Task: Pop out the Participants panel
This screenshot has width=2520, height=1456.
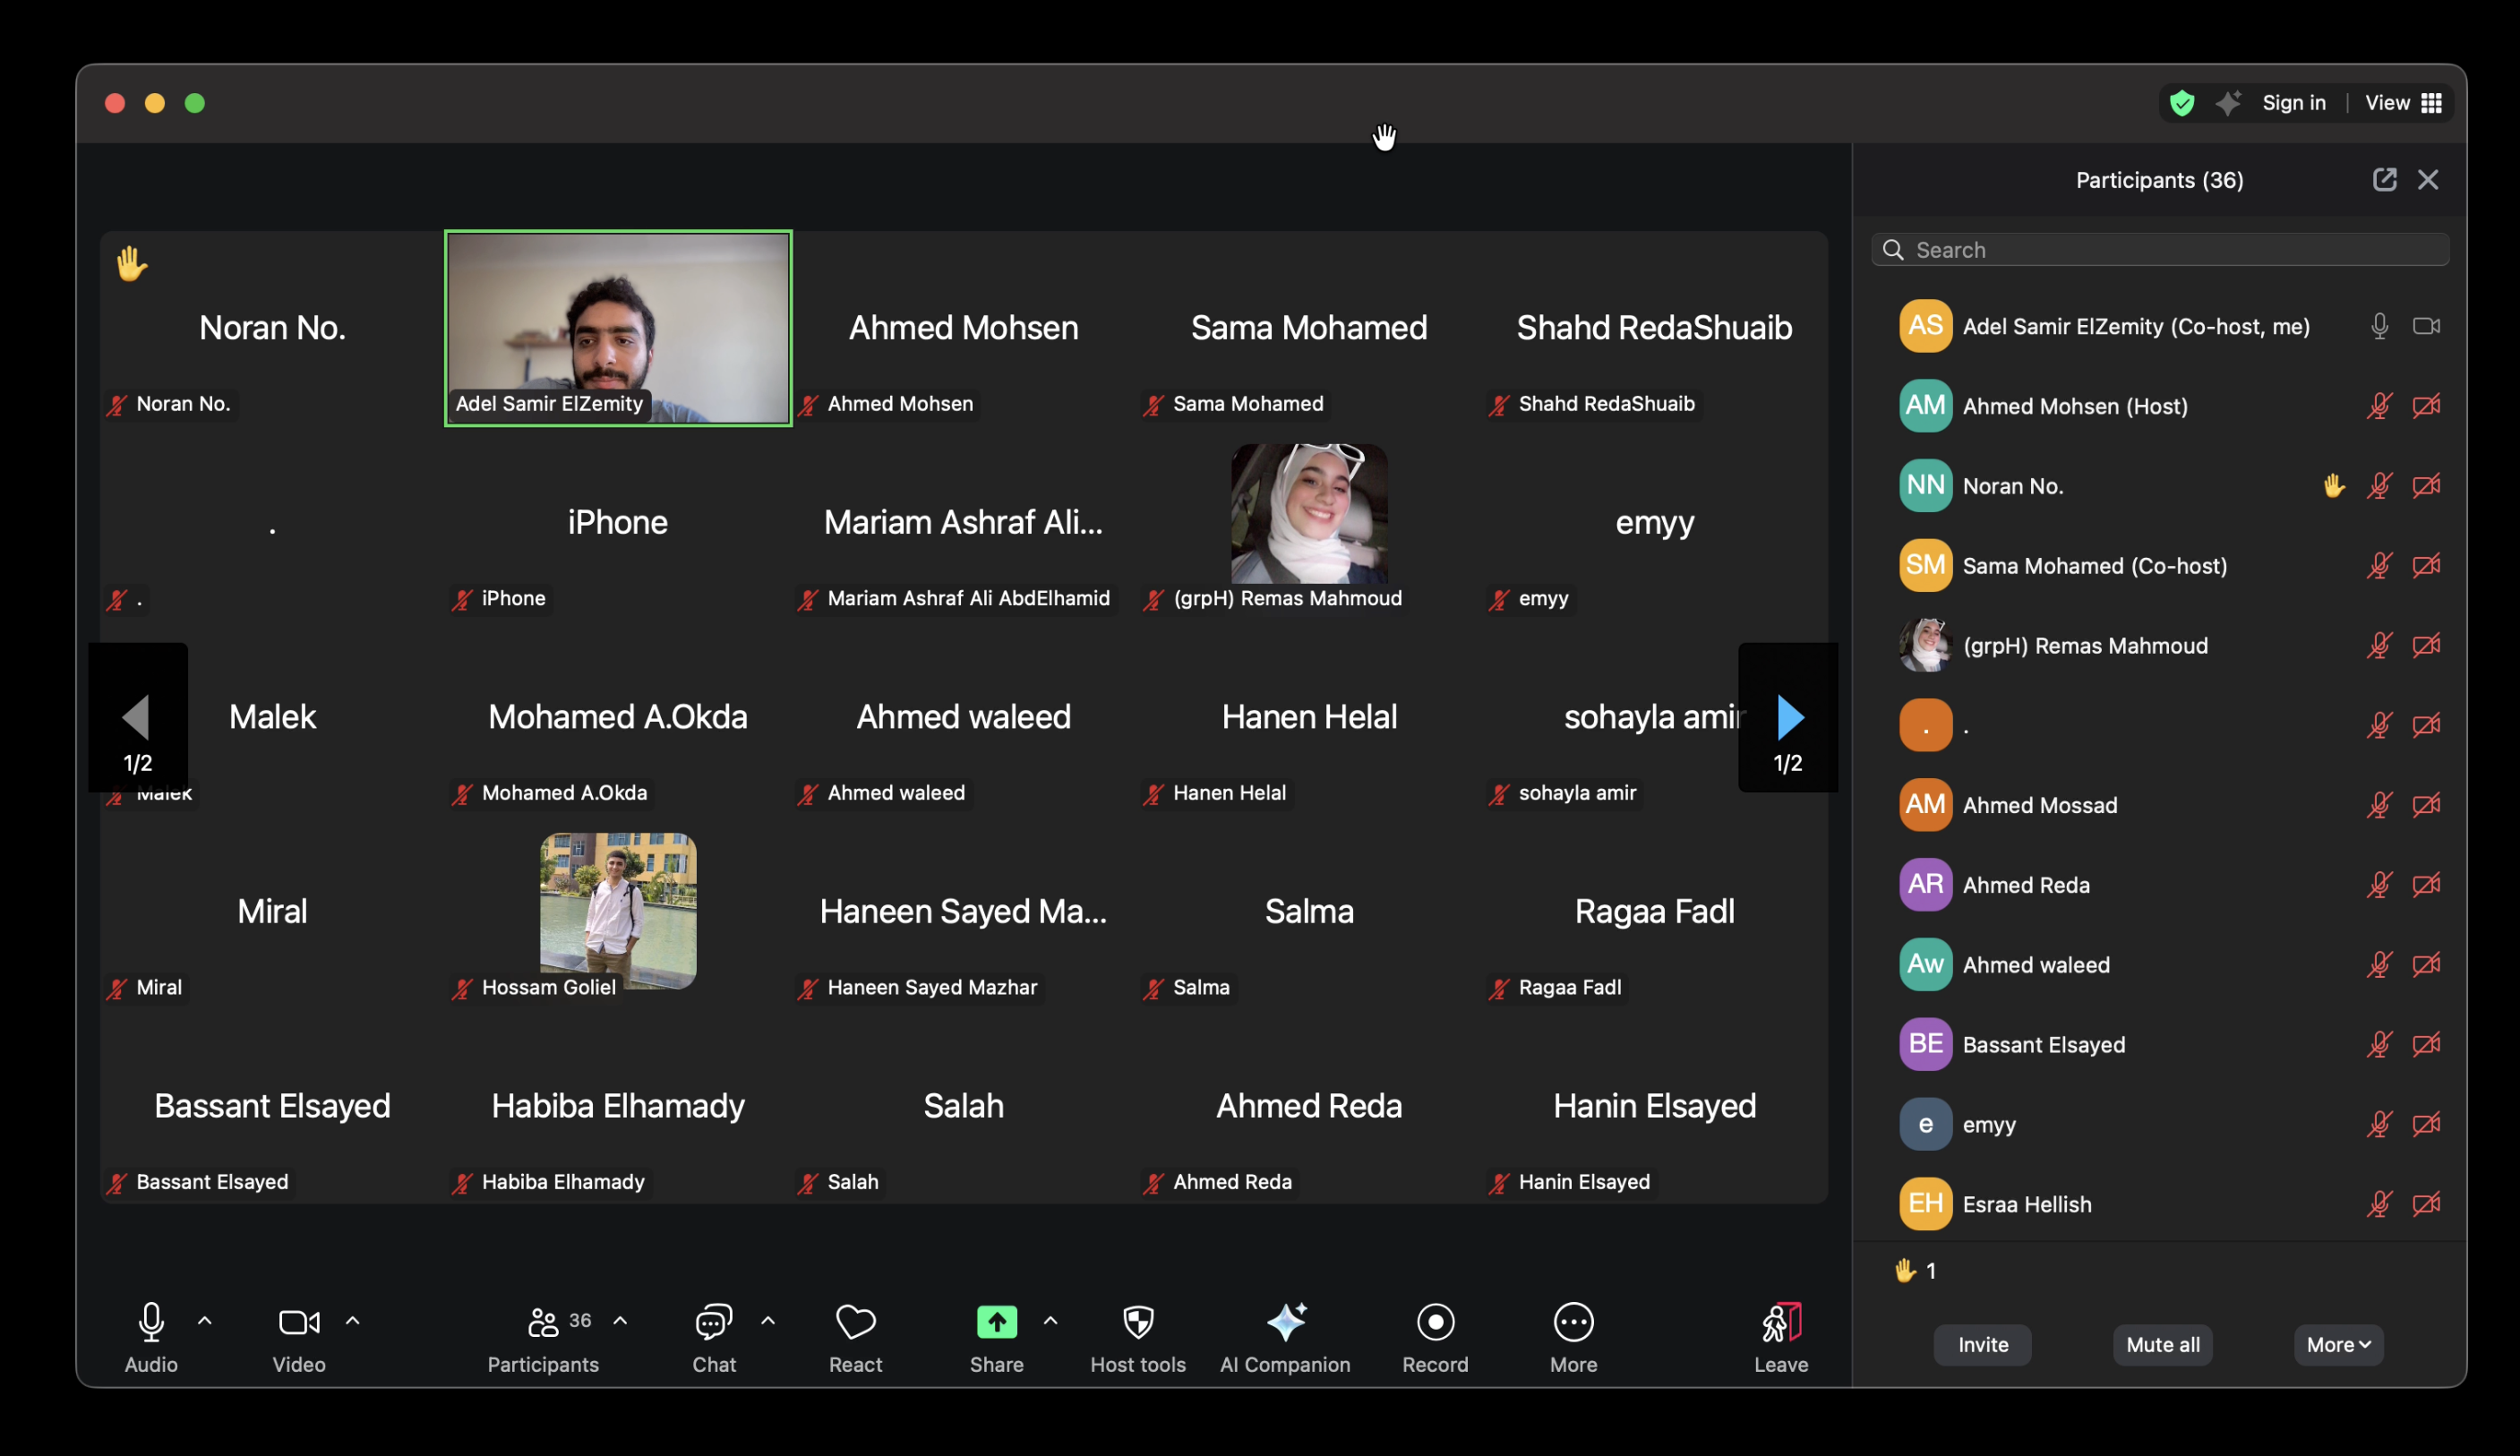Action: pyautogui.click(x=2385, y=179)
